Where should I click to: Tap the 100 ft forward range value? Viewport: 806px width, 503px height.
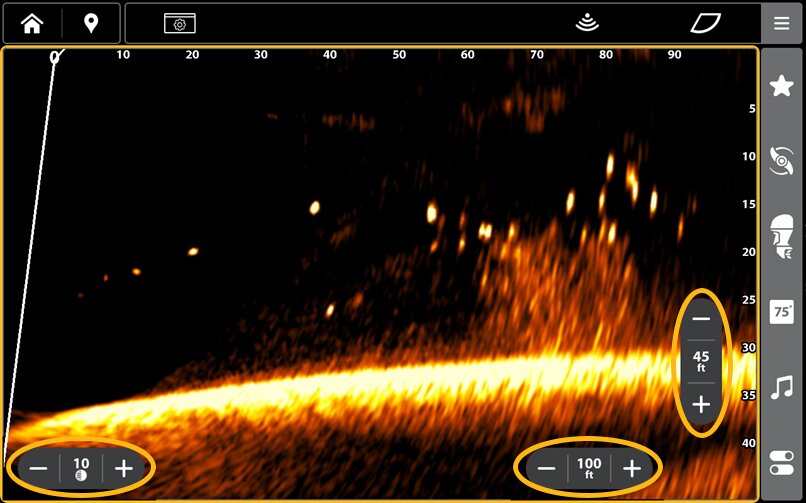(589, 469)
